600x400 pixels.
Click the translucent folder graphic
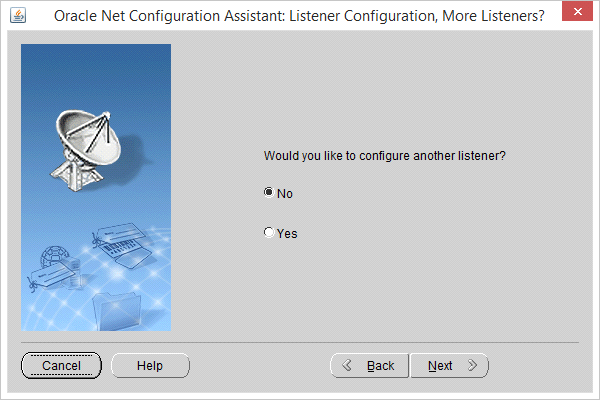pyautogui.click(x=117, y=311)
